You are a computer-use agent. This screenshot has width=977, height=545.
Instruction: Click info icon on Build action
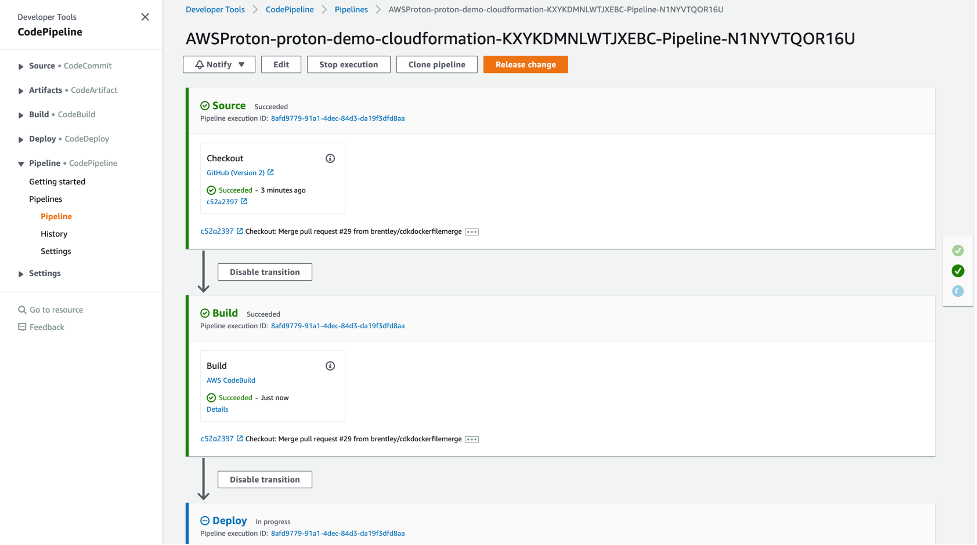[330, 366]
